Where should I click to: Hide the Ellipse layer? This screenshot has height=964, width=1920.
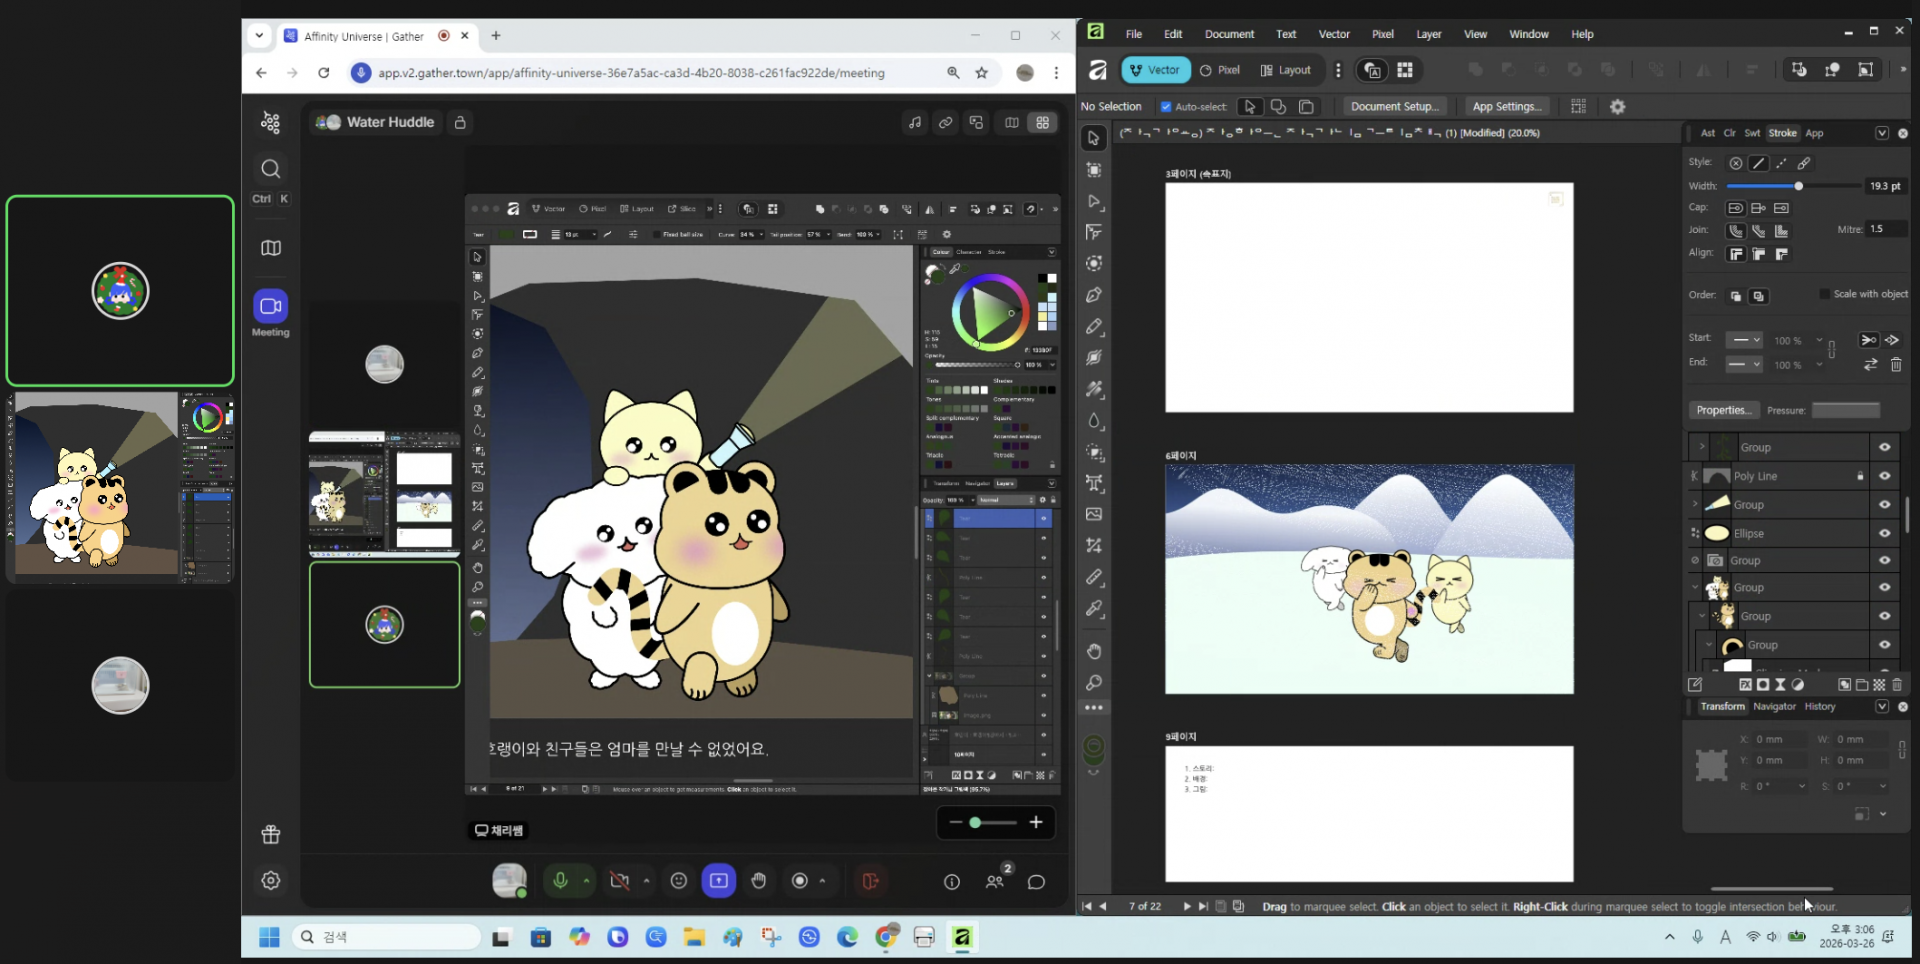1885,533
